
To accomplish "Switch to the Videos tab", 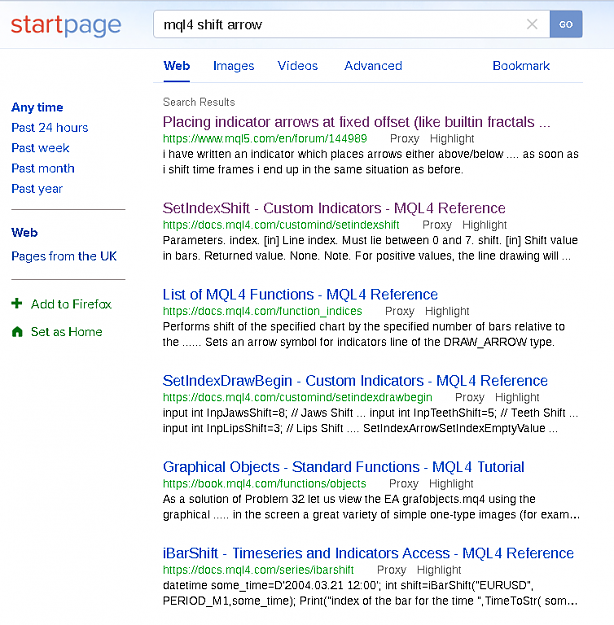I will 297,66.
